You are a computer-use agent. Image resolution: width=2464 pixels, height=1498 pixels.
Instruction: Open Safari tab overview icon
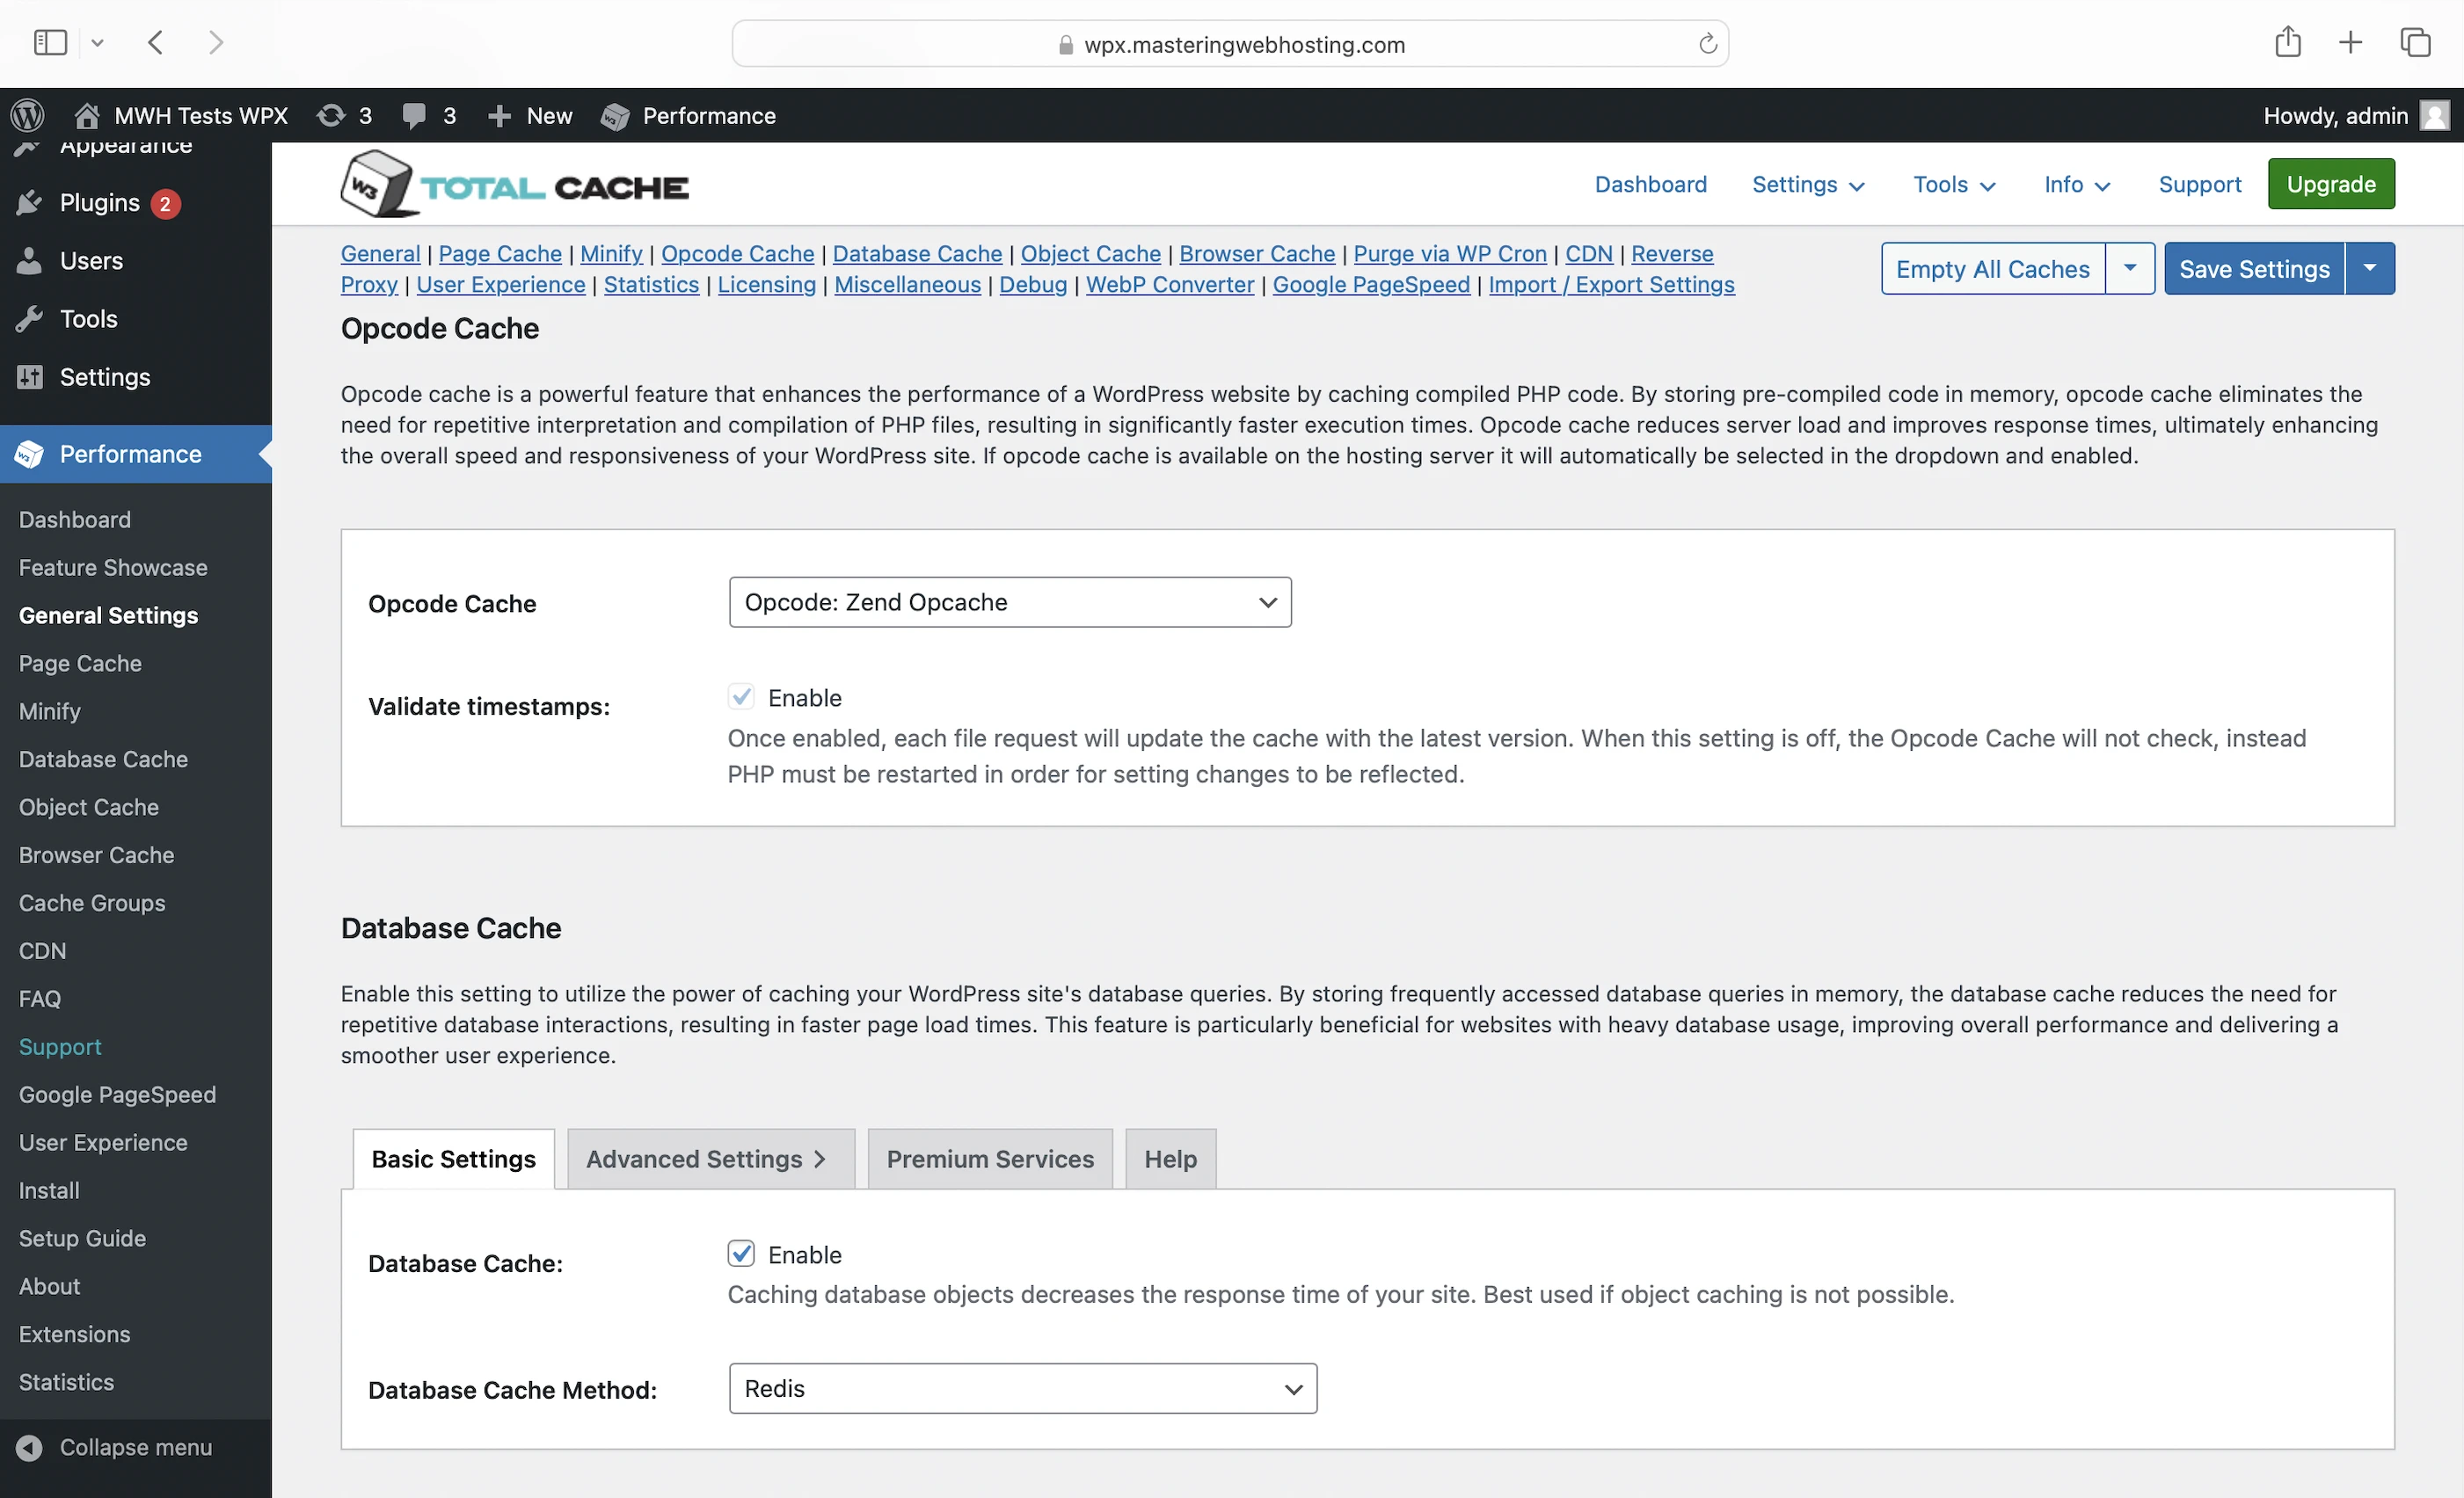click(2414, 42)
